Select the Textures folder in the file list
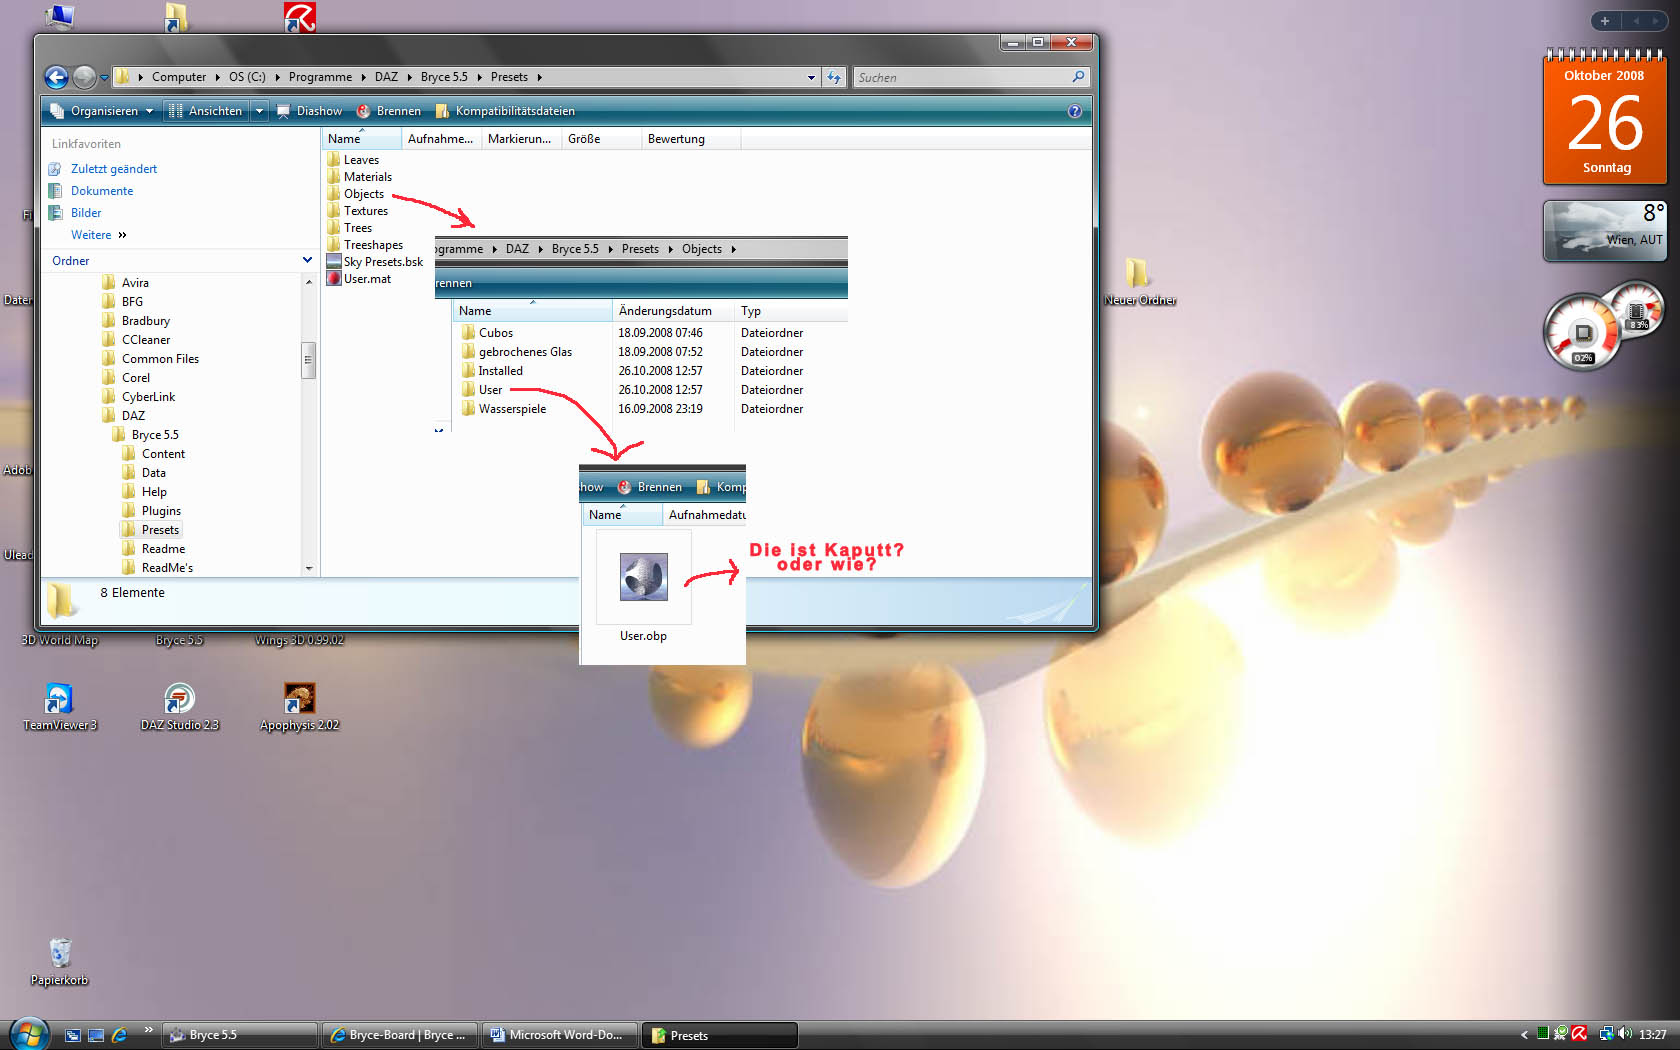This screenshot has width=1680, height=1050. pos(357,211)
